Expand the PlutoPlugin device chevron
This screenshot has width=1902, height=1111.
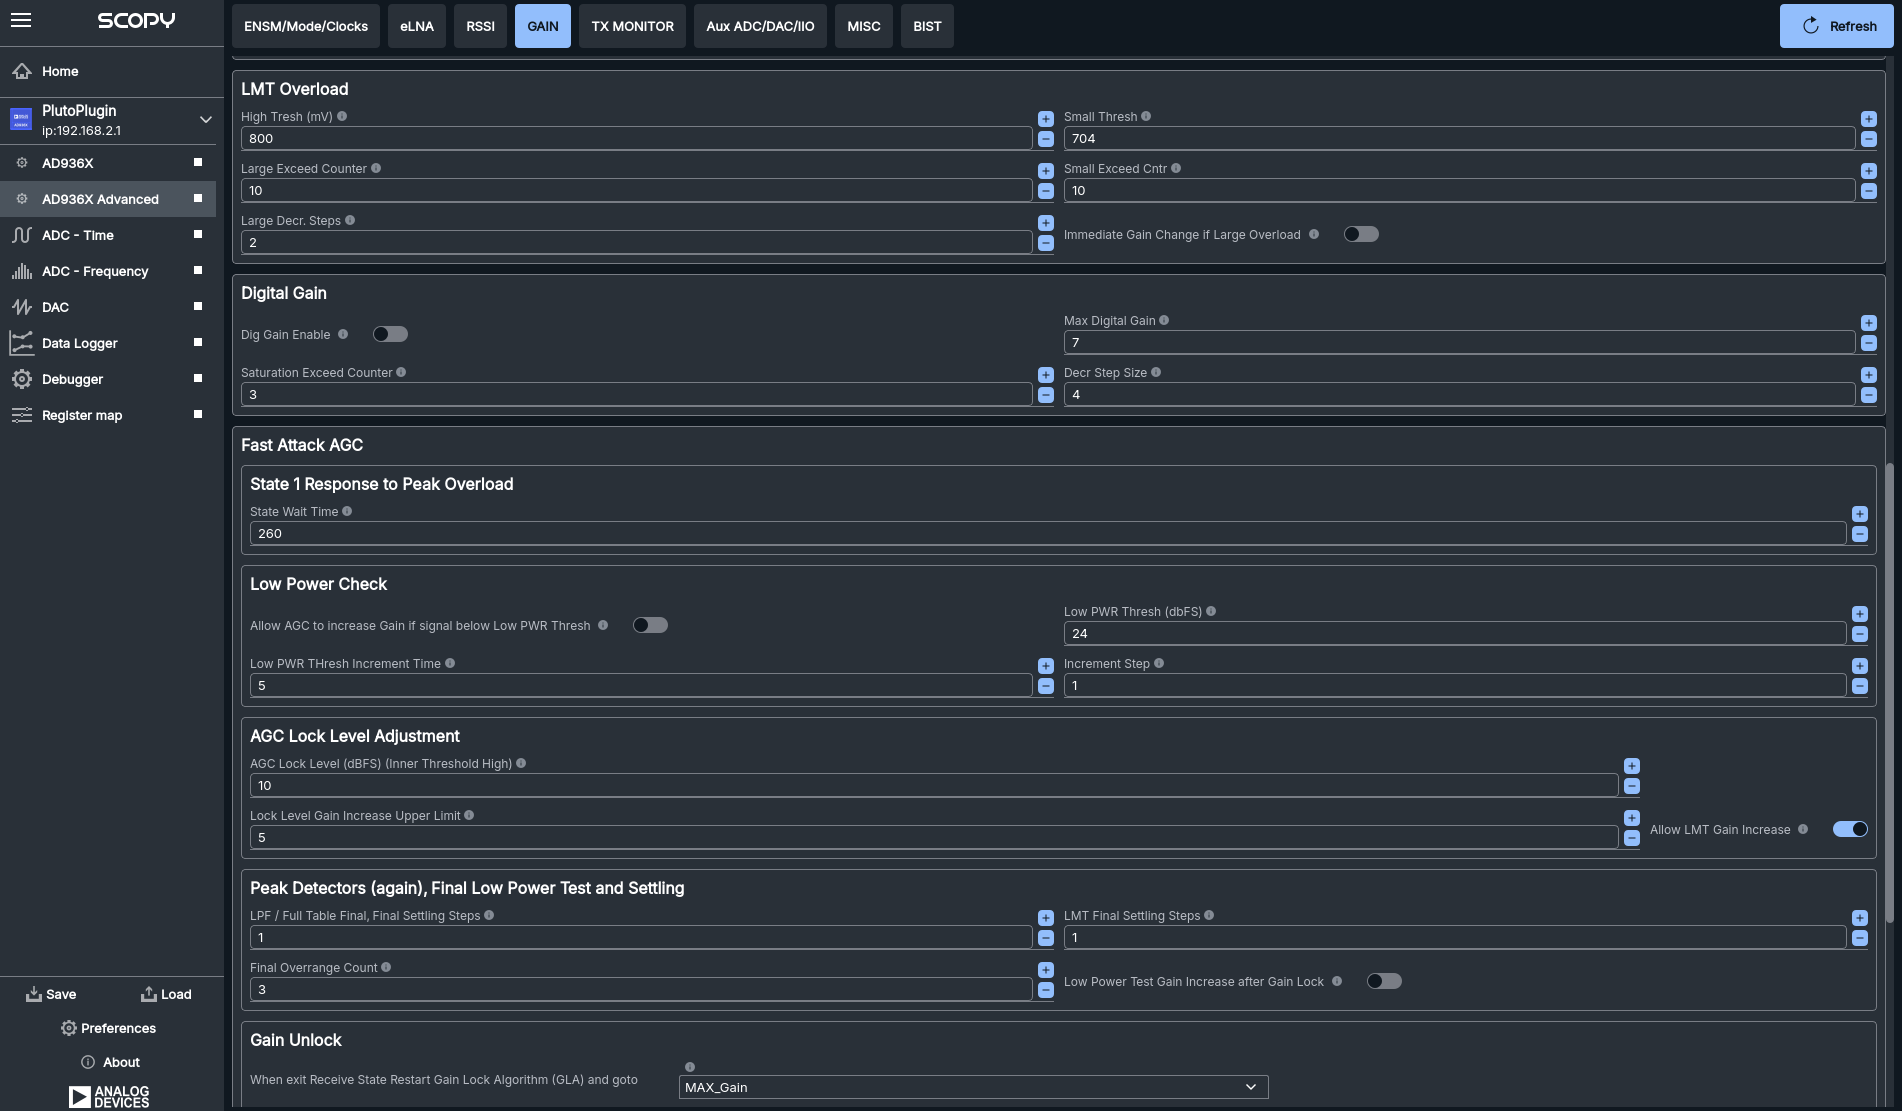pos(205,120)
